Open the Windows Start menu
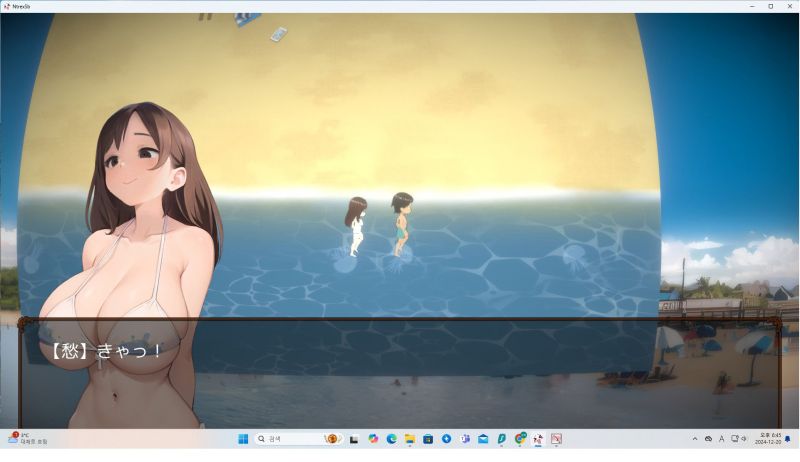 point(242,439)
